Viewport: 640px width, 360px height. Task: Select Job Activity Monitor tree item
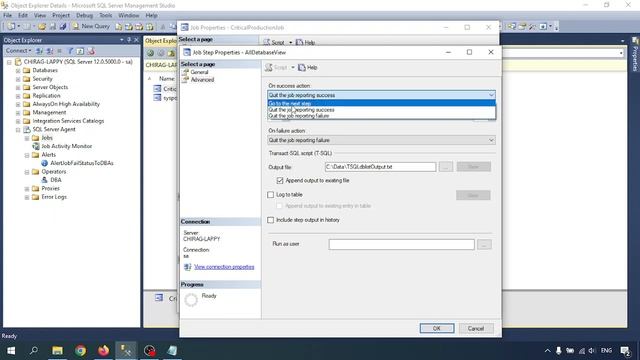tap(67, 146)
